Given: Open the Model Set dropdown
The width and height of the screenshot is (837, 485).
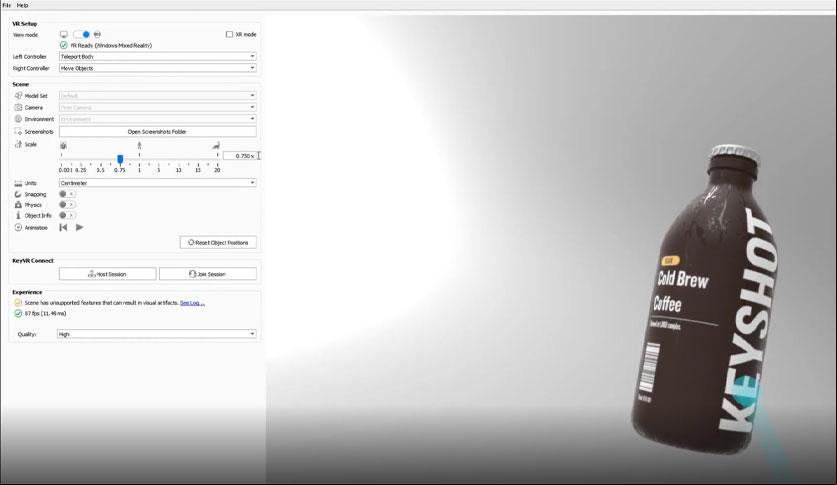Looking at the screenshot, I should [x=157, y=96].
